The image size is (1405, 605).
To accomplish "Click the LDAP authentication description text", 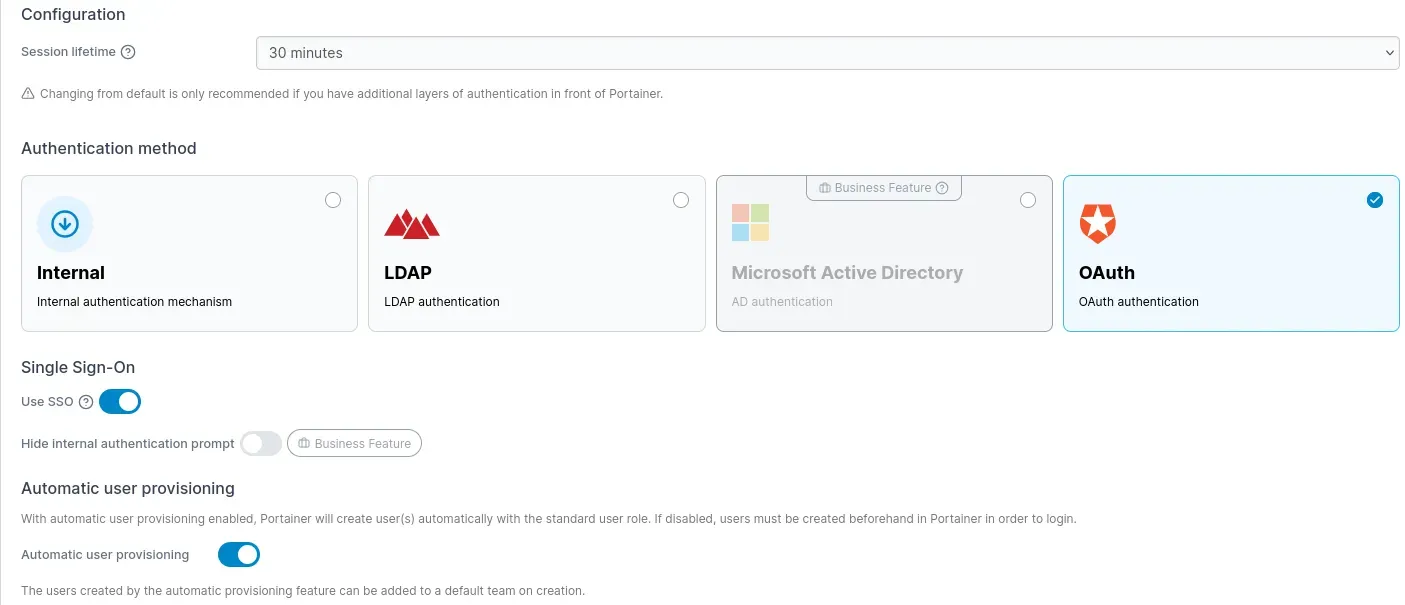I will point(442,302).
